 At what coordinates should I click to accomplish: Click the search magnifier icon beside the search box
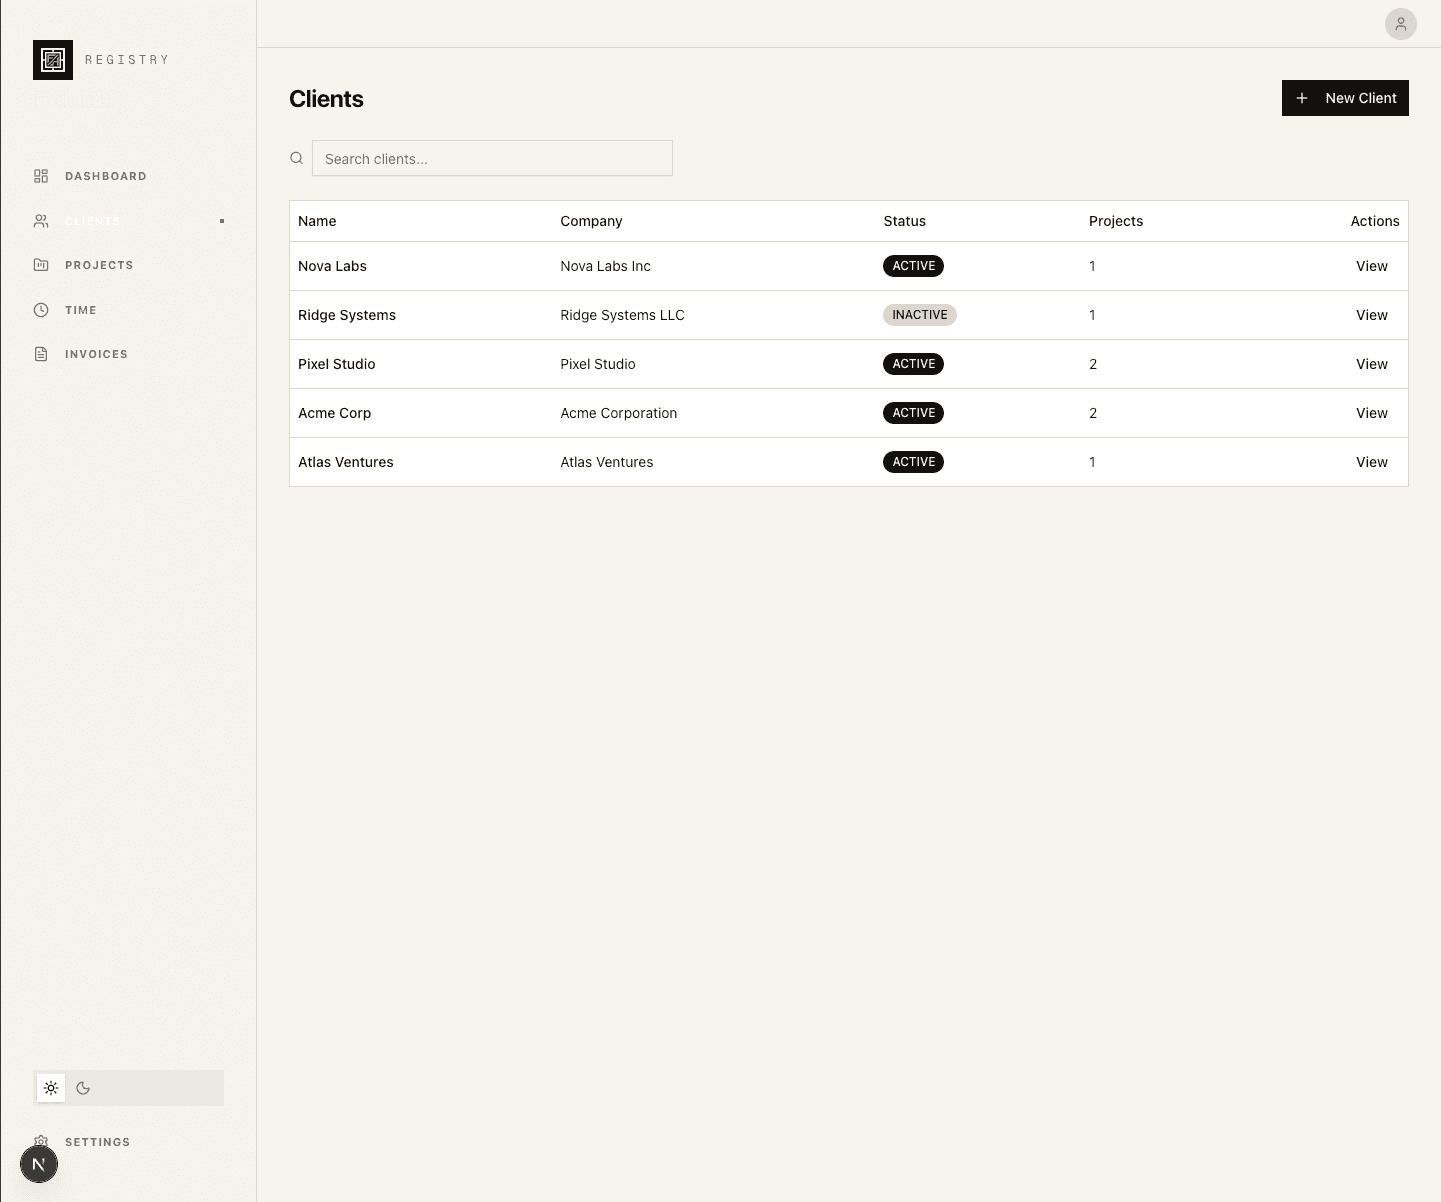(297, 158)
